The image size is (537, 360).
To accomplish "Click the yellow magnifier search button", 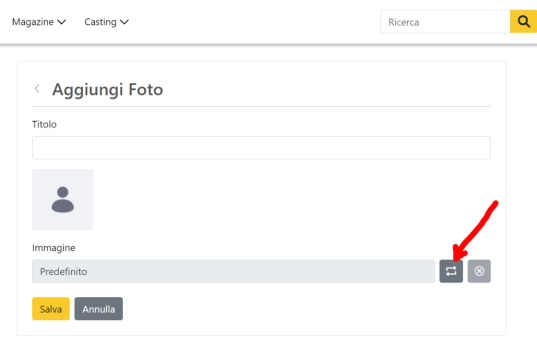I will [x=523, y=22].
